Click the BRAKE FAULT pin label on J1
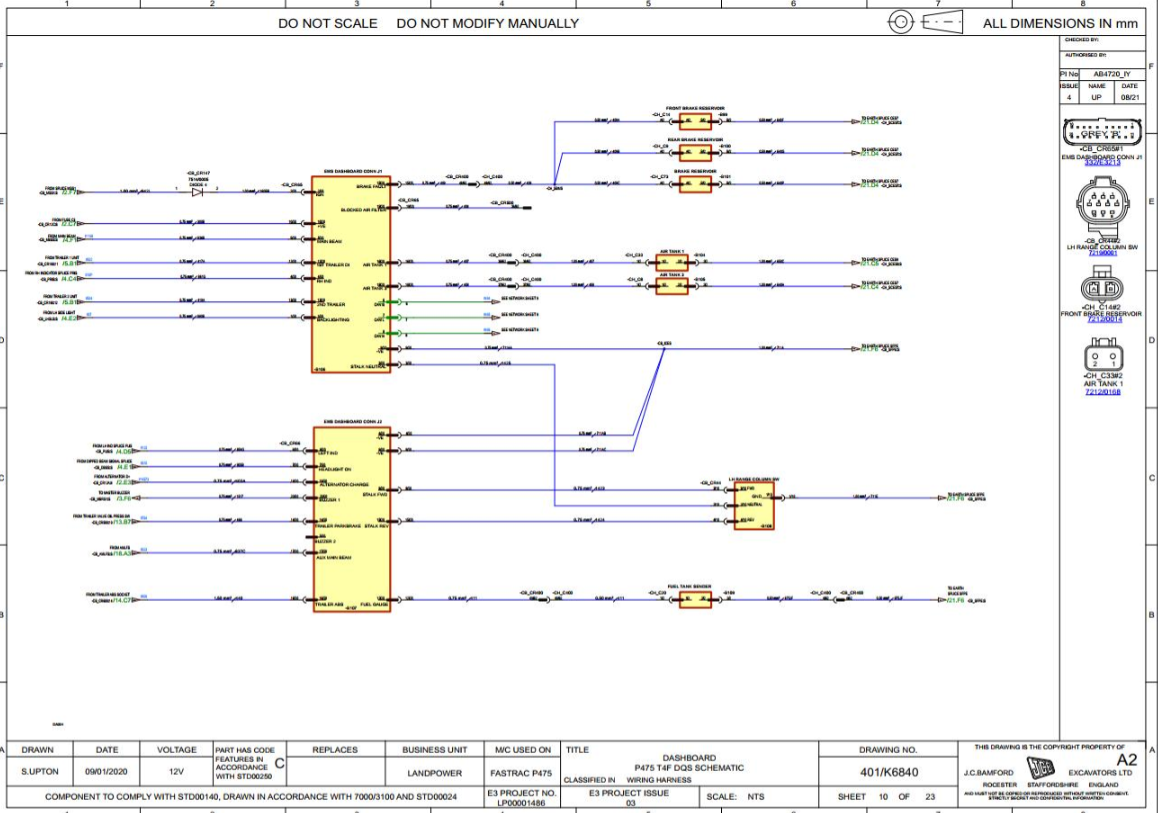Screen dimensions: 1158x813 coord(371,187)
